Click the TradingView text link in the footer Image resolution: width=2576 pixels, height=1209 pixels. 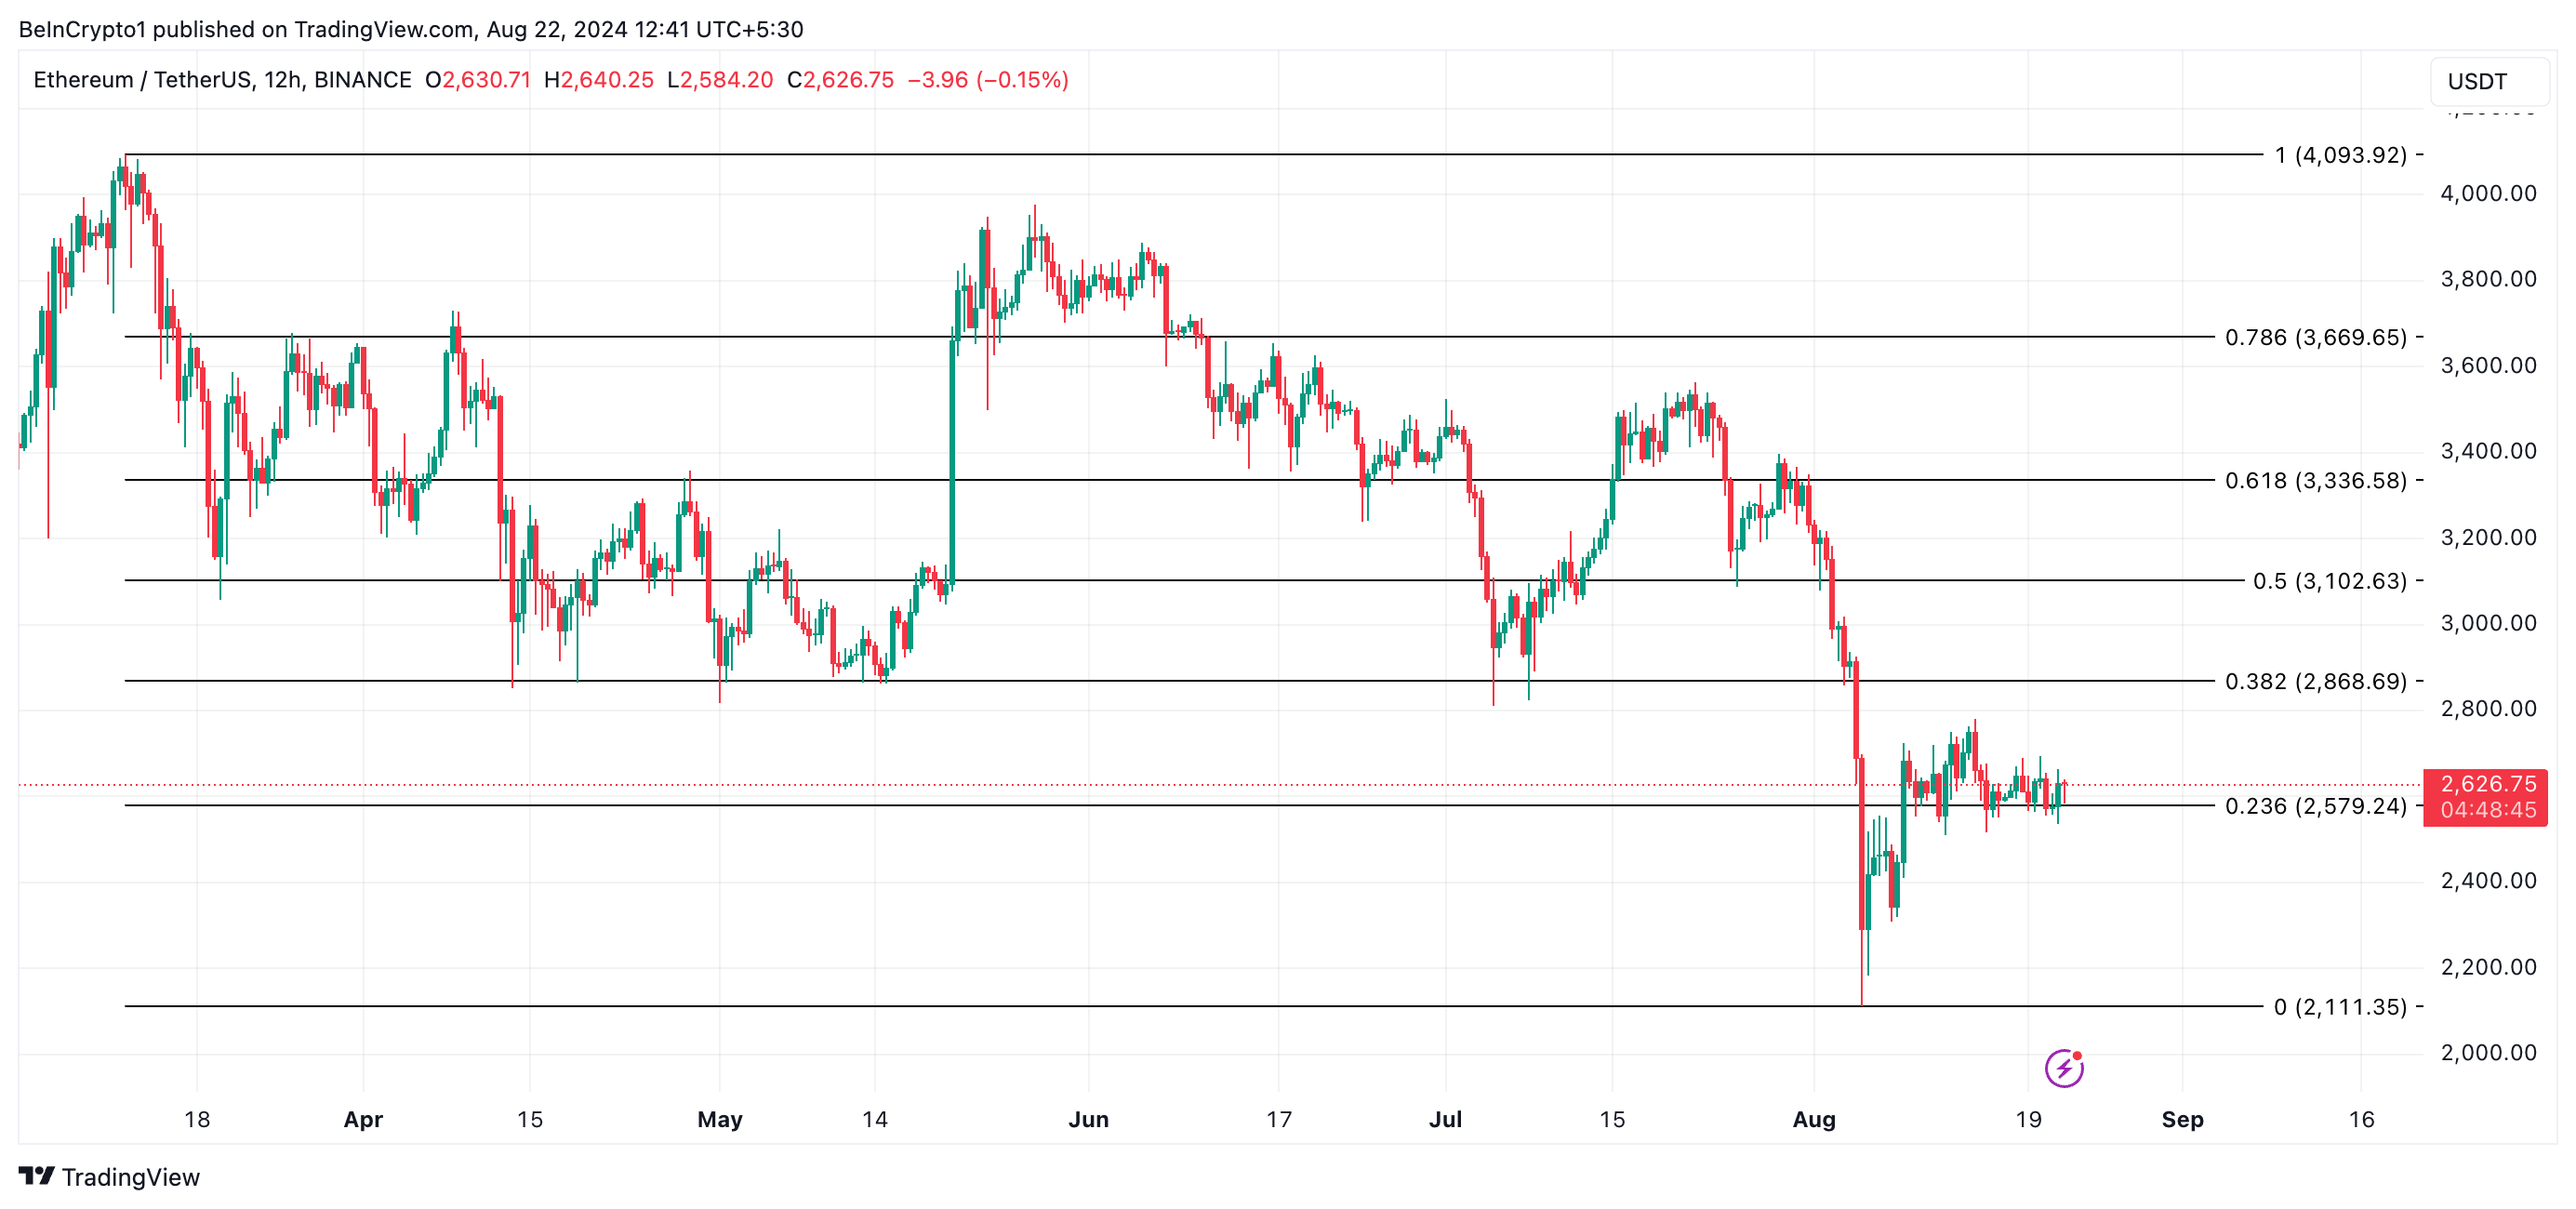131,1177
